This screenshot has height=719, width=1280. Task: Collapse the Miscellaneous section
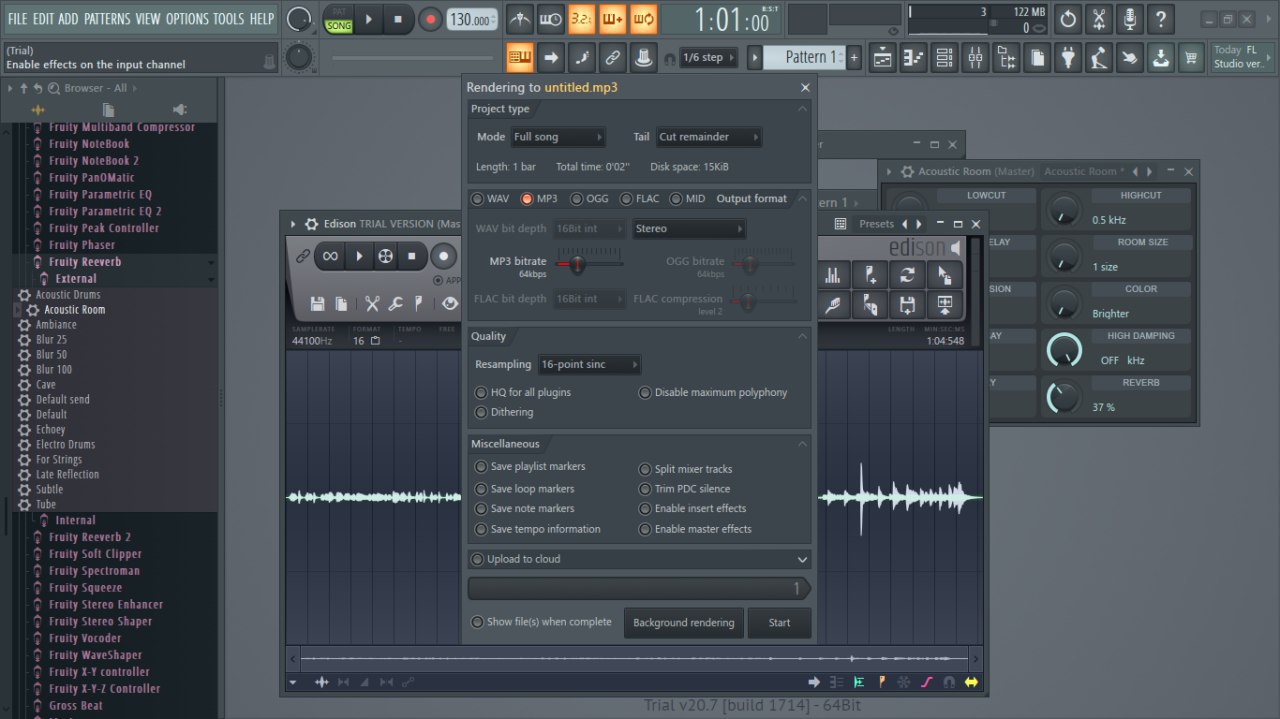(802, 444)
